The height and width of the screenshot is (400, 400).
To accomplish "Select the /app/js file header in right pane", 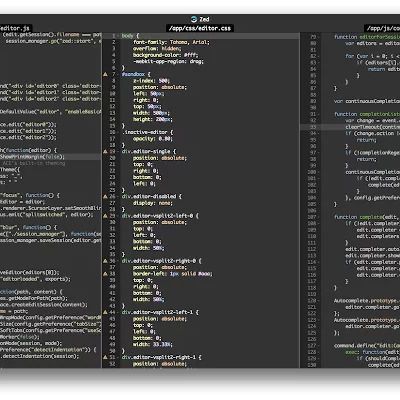I will click(x=382, y=28).
